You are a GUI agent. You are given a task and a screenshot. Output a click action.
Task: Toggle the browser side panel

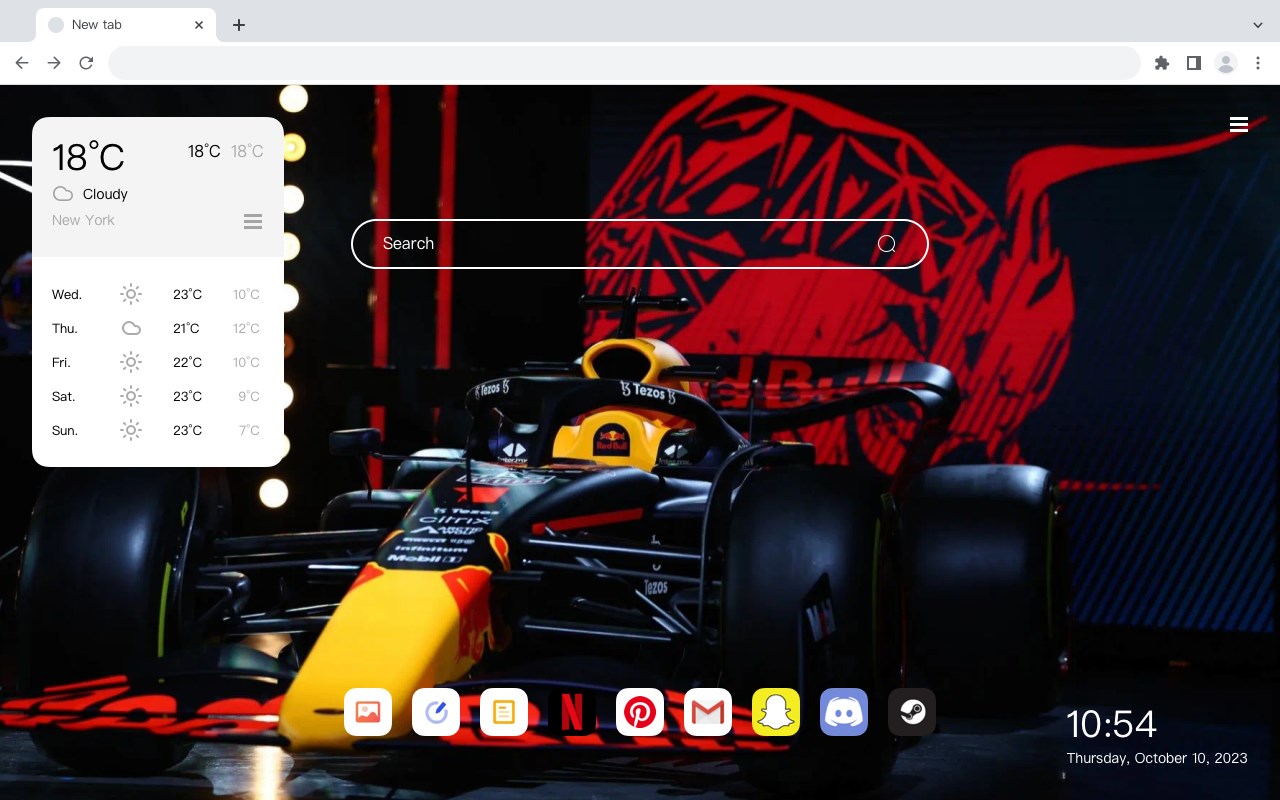pyautogui.click(x=1193, y=63)
